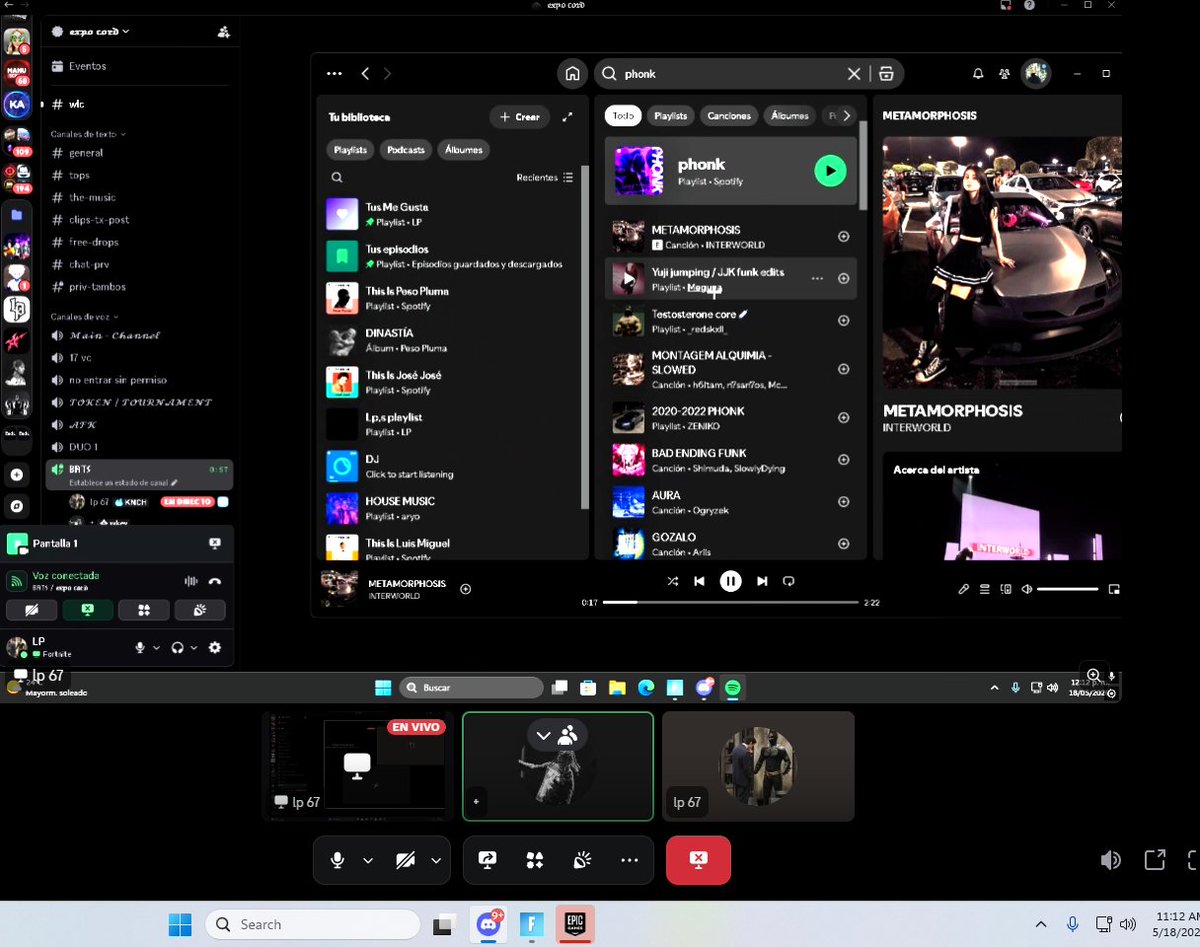Open noise suppression waveform icon
The image size is (1200, 947).
pos(190,581)
